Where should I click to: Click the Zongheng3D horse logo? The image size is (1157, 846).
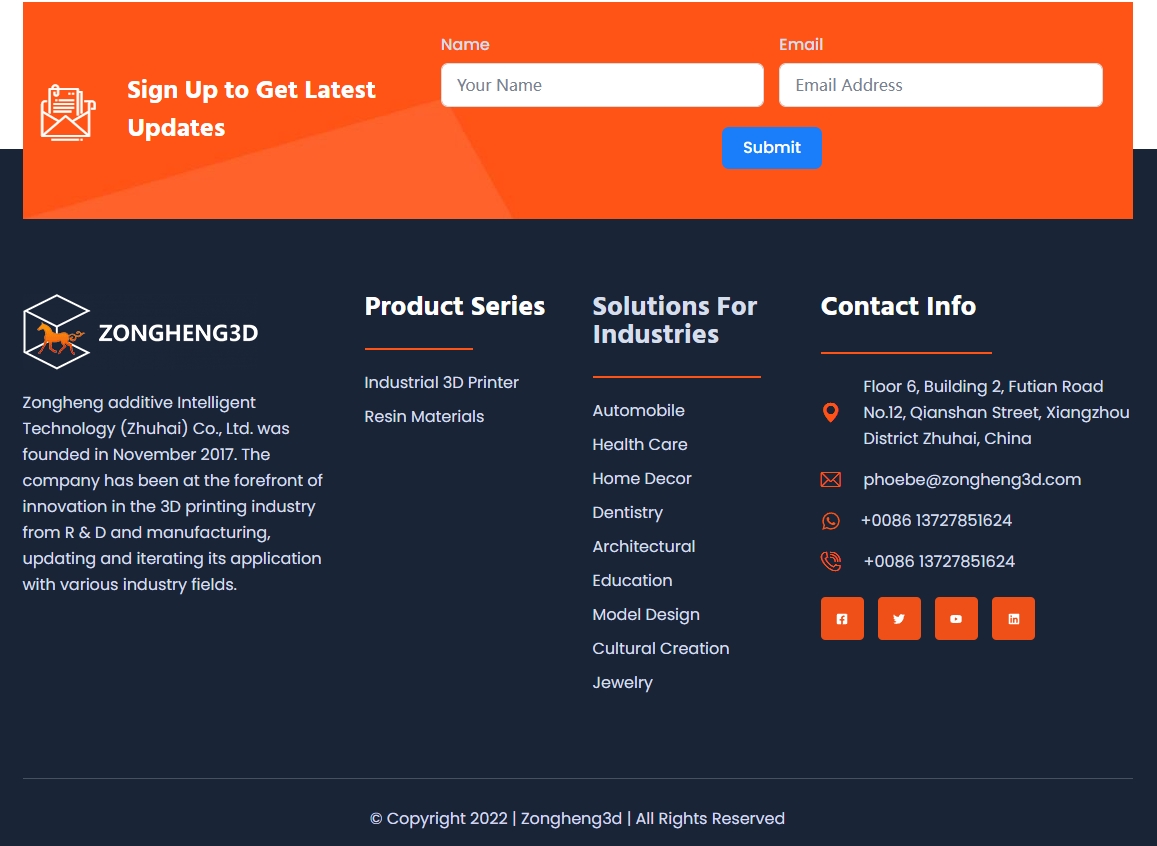point(57,332)
